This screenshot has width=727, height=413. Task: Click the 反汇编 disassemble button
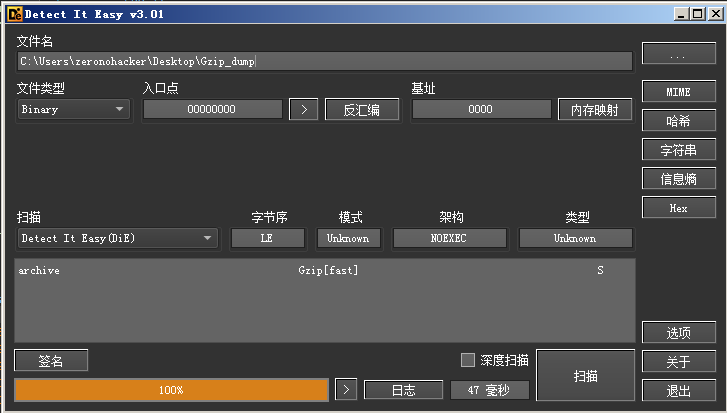pos(362,109)
